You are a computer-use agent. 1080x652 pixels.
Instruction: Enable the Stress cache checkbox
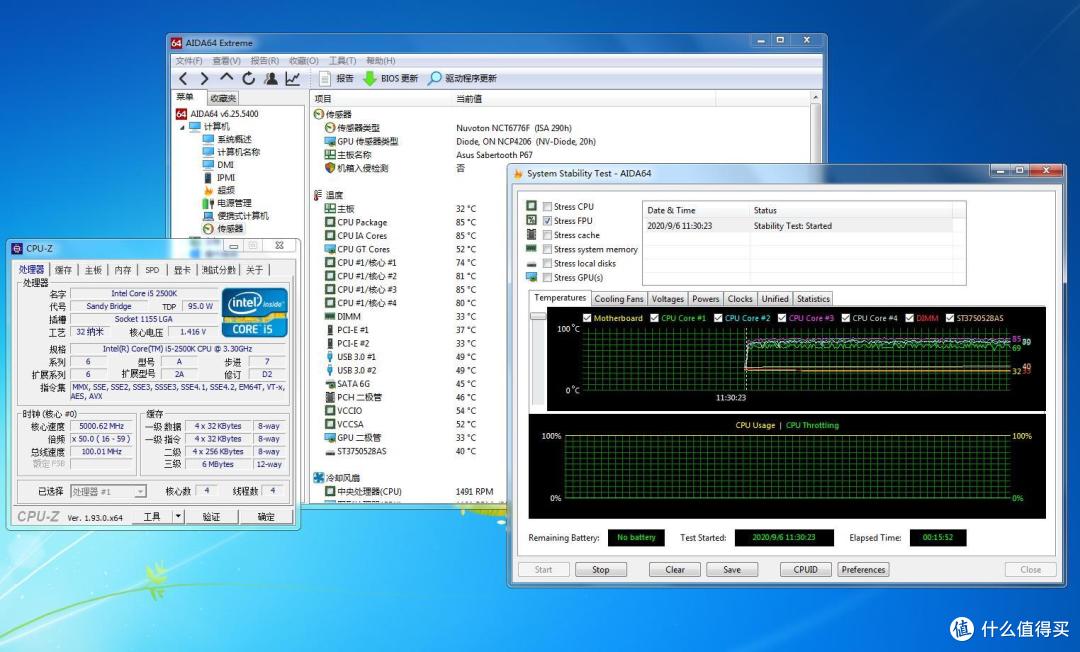pos(547,235)
